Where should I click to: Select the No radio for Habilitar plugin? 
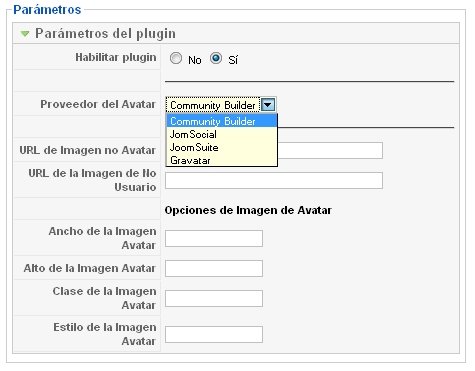pos(176,58)
